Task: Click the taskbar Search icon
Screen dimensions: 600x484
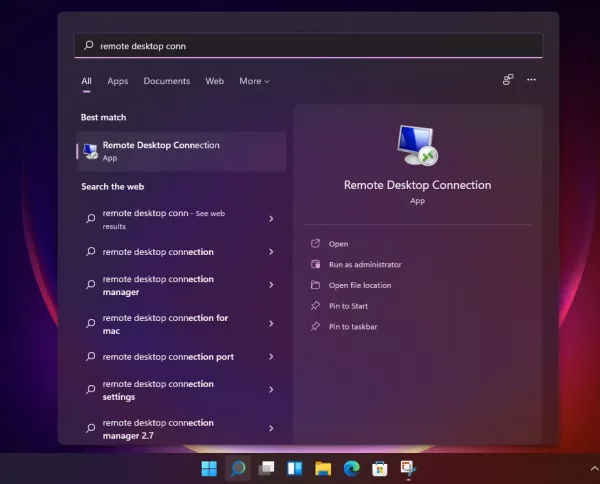Action: (x=238, y=468)
